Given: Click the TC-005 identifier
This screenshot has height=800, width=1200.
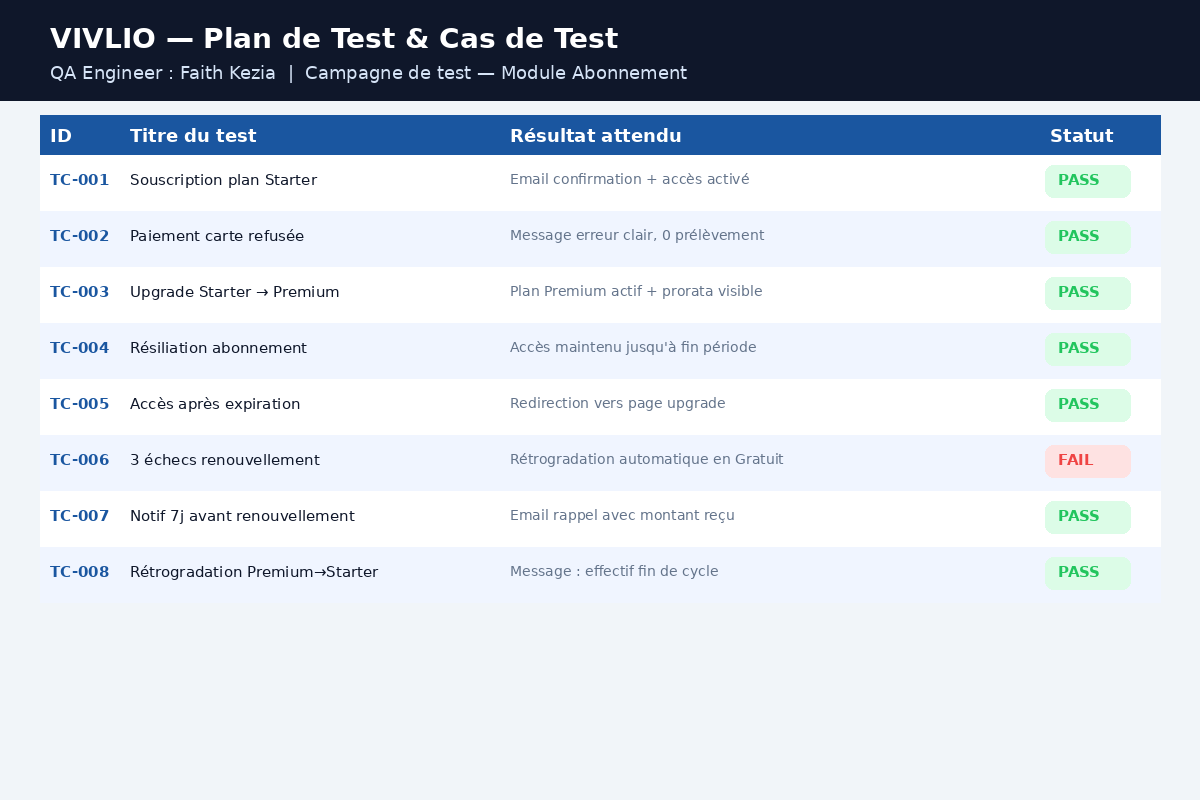Looking at the screenshot, I should [x=79, y=404].
